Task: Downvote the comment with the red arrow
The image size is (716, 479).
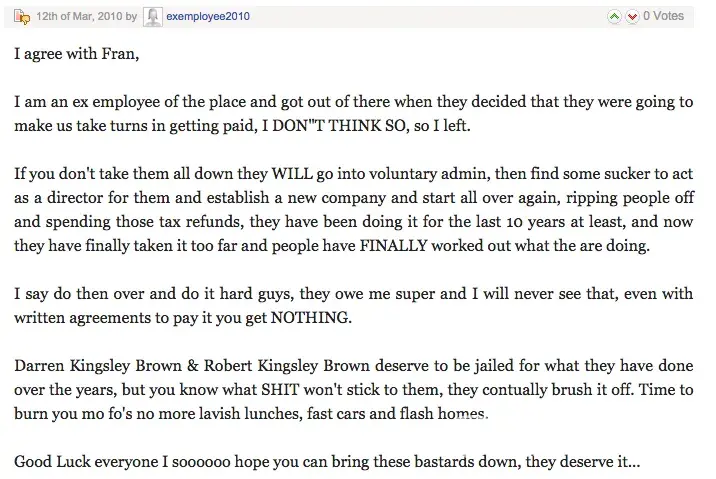Action: click(x=632, y=16)
